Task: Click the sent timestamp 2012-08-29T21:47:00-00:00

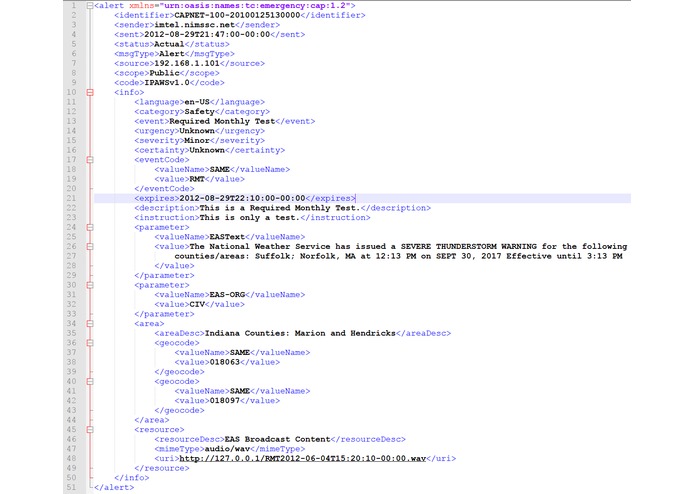Action: 207,35
